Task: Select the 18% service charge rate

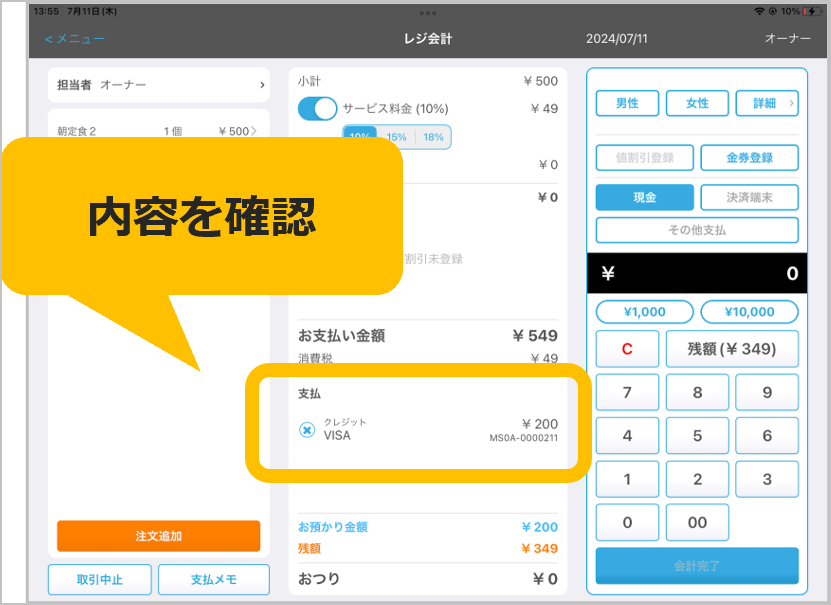Action: tap(433, 138)
